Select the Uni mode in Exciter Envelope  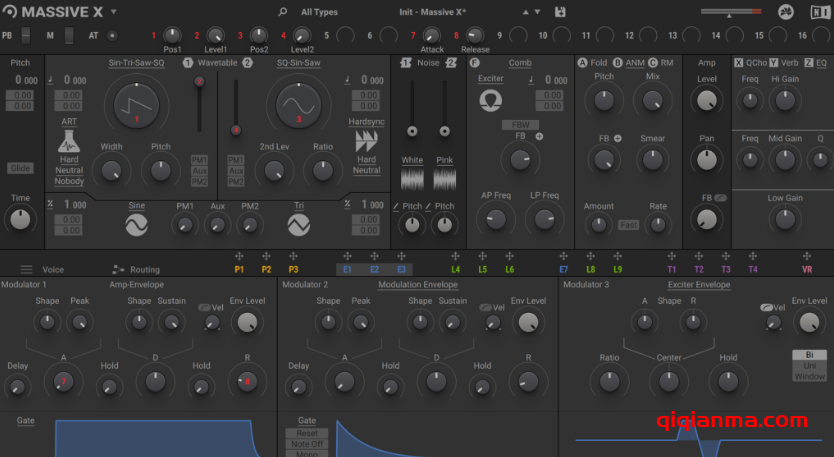click(x=809, y=365)
